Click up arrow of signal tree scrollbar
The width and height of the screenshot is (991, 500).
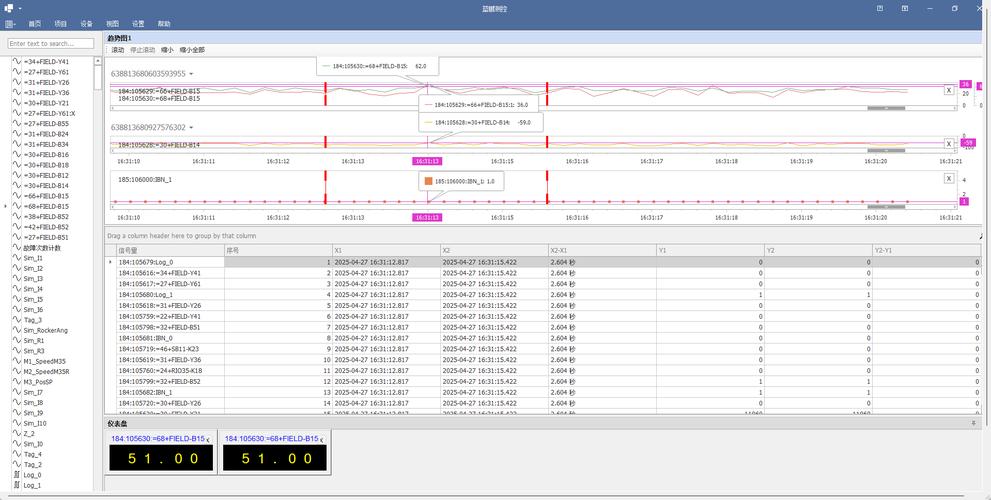tap(98, 61)
